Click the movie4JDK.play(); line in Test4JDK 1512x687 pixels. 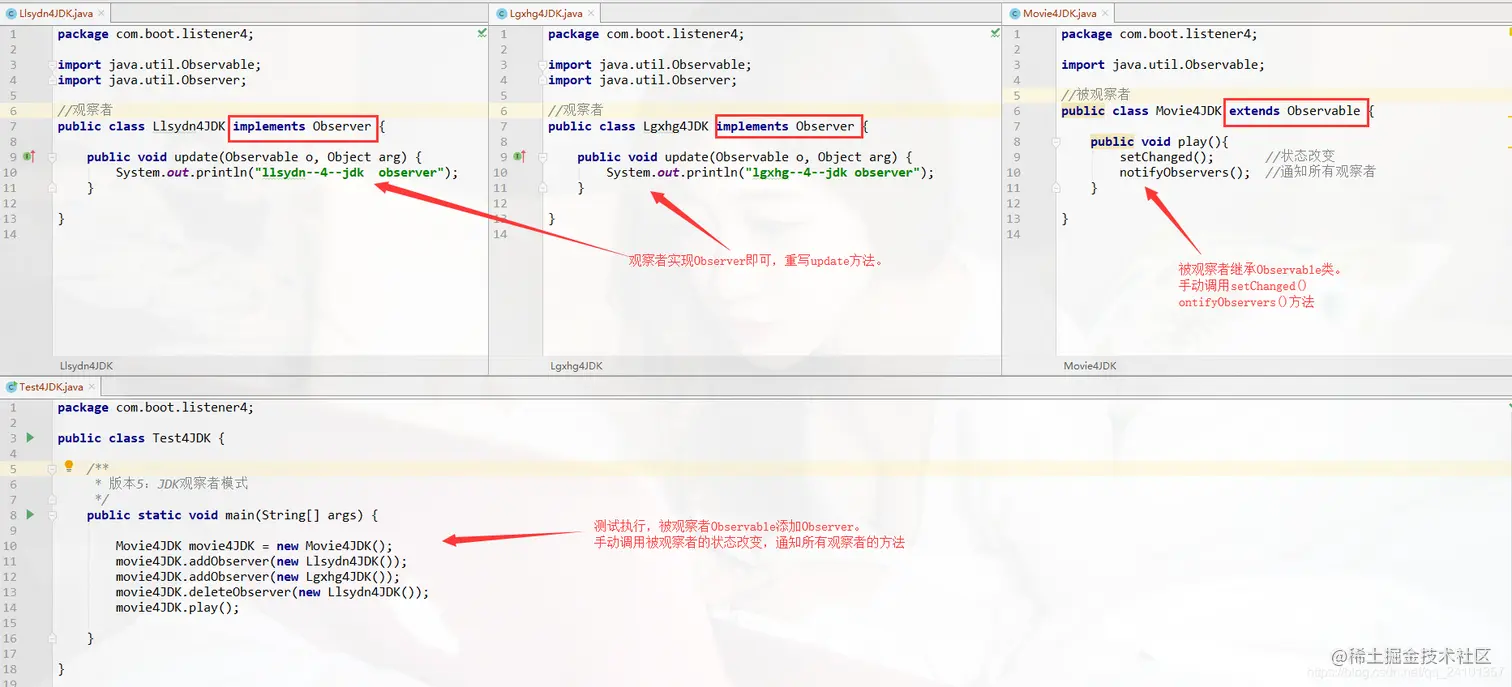(x=178, y=607)
